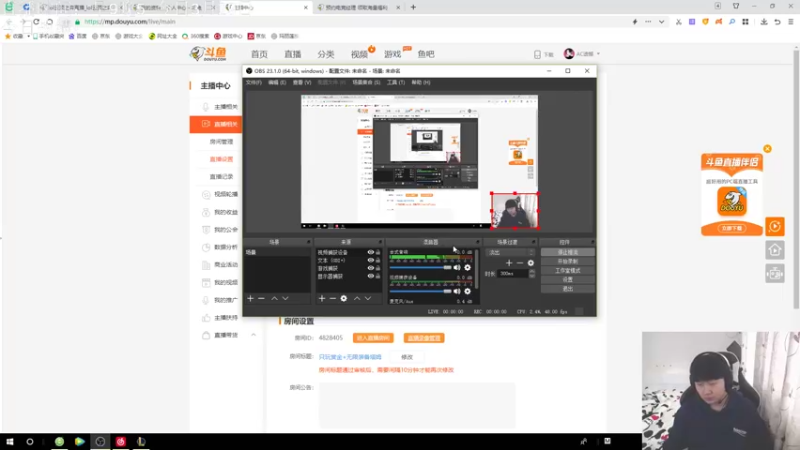
Task: Add a new scene with the plus icon
Action: click(251, 298)
